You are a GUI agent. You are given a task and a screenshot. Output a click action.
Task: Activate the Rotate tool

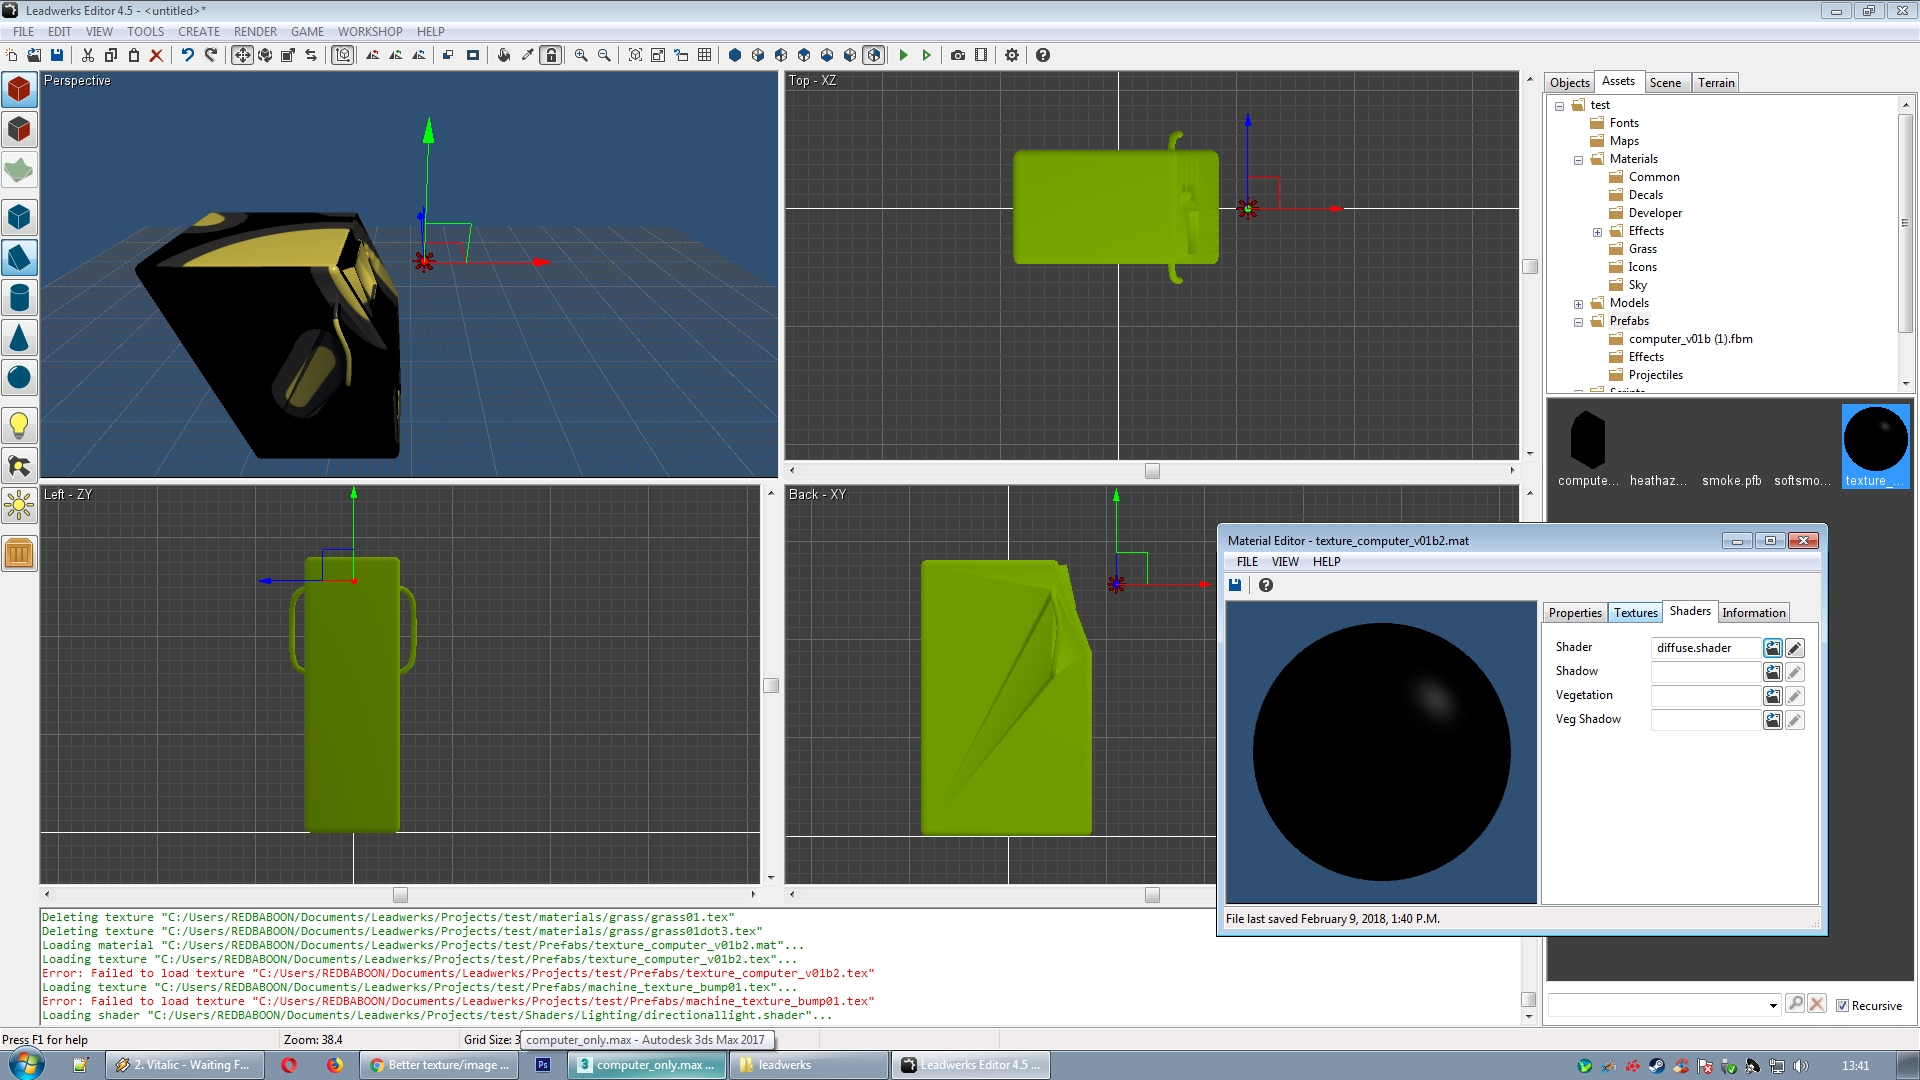265,55
